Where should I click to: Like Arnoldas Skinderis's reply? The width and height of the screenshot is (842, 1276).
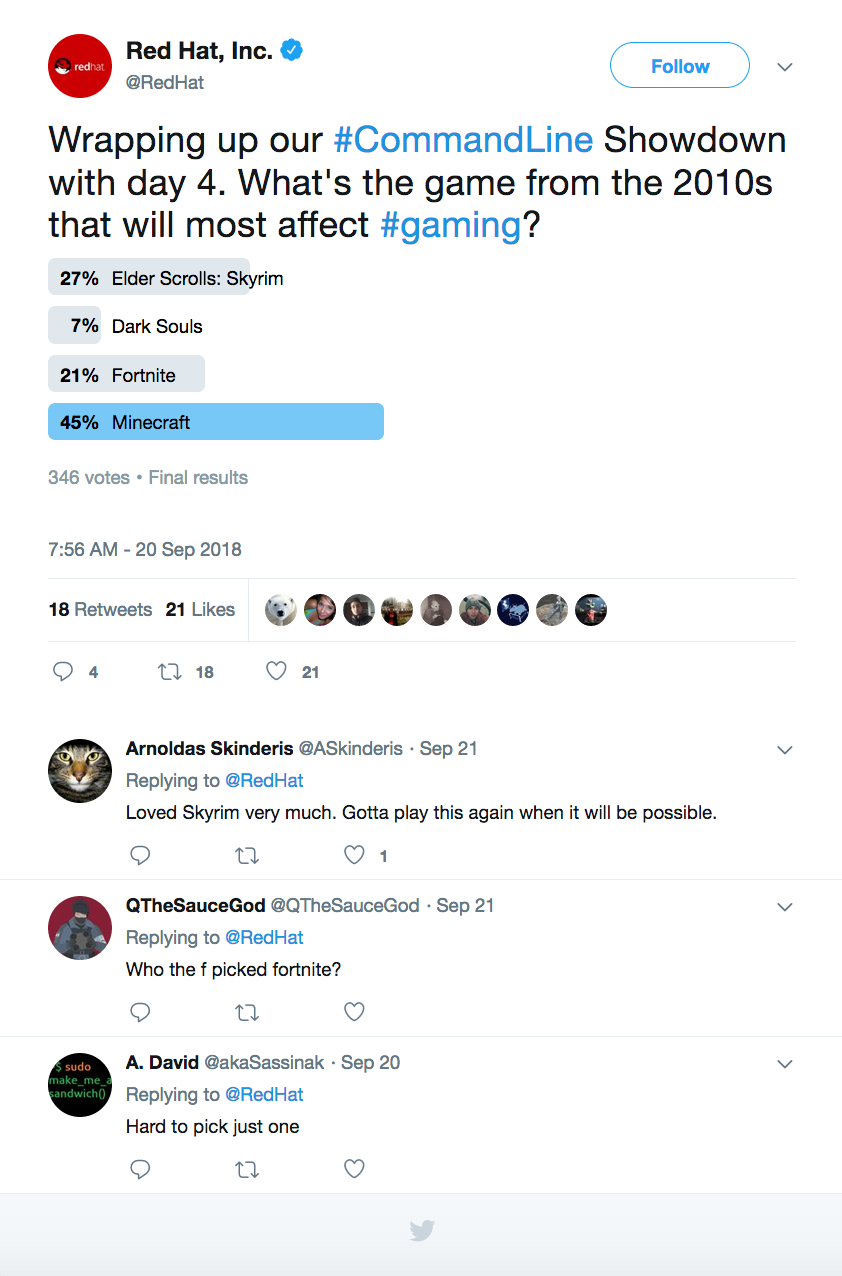coord(354,855)
